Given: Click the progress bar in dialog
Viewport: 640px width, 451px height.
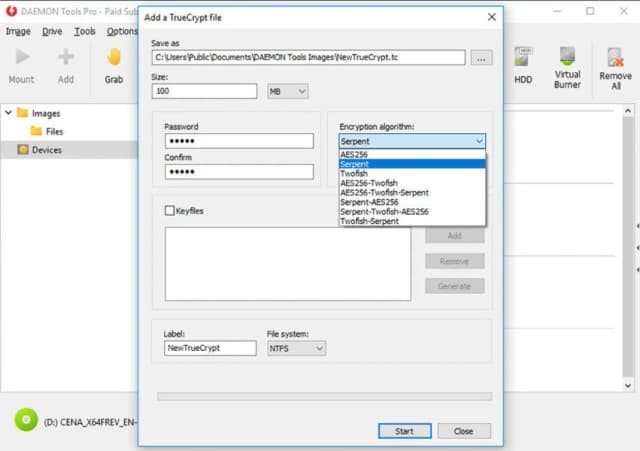Looking at the screenshot, I should [324, 396].
